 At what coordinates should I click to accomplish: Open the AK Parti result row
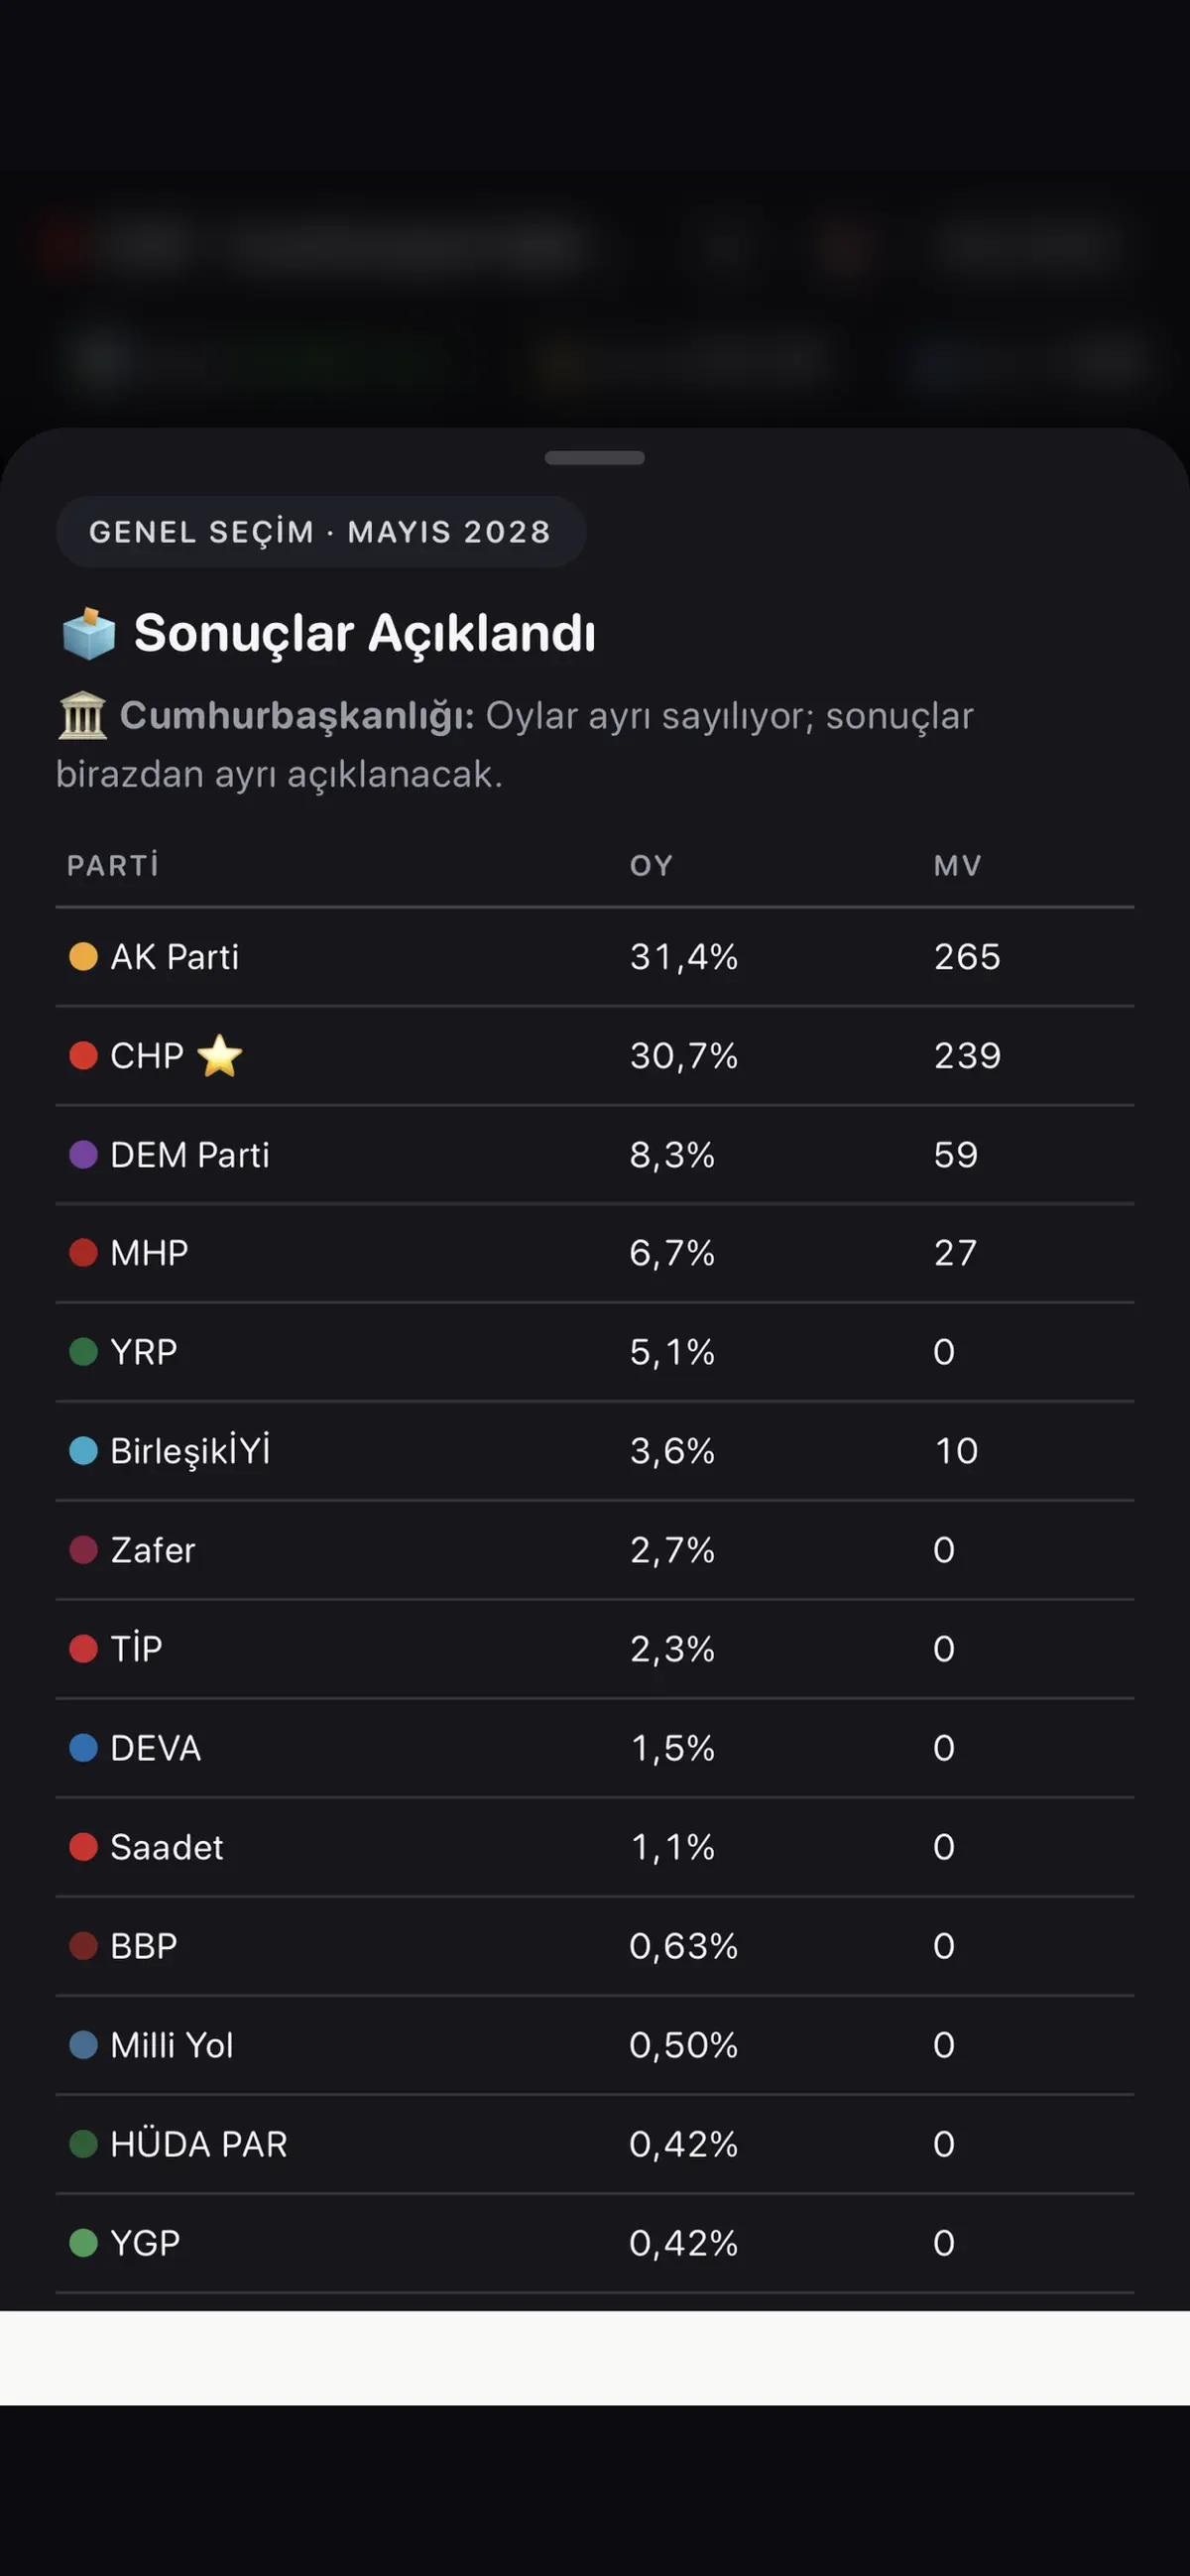point(595,957)
